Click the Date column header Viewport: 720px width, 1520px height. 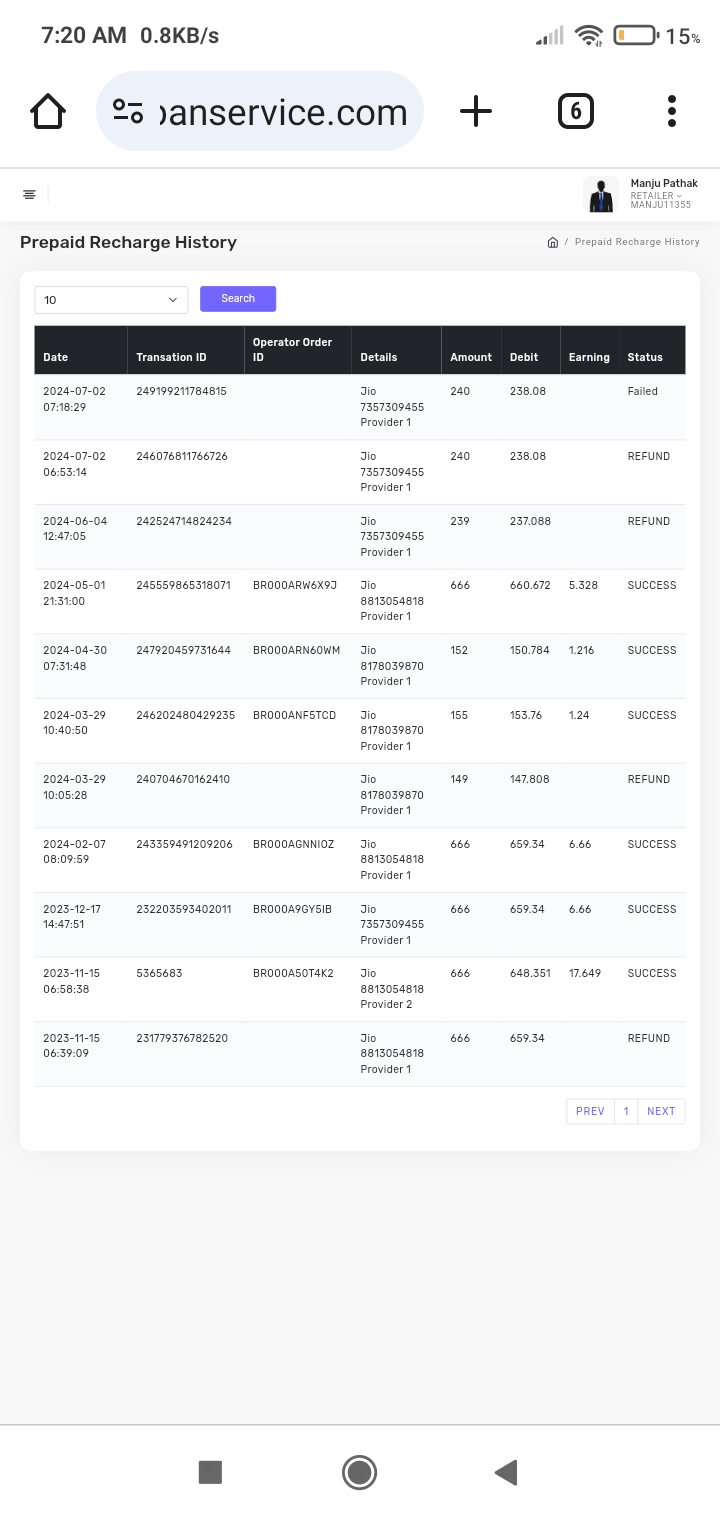click(56, 357)
